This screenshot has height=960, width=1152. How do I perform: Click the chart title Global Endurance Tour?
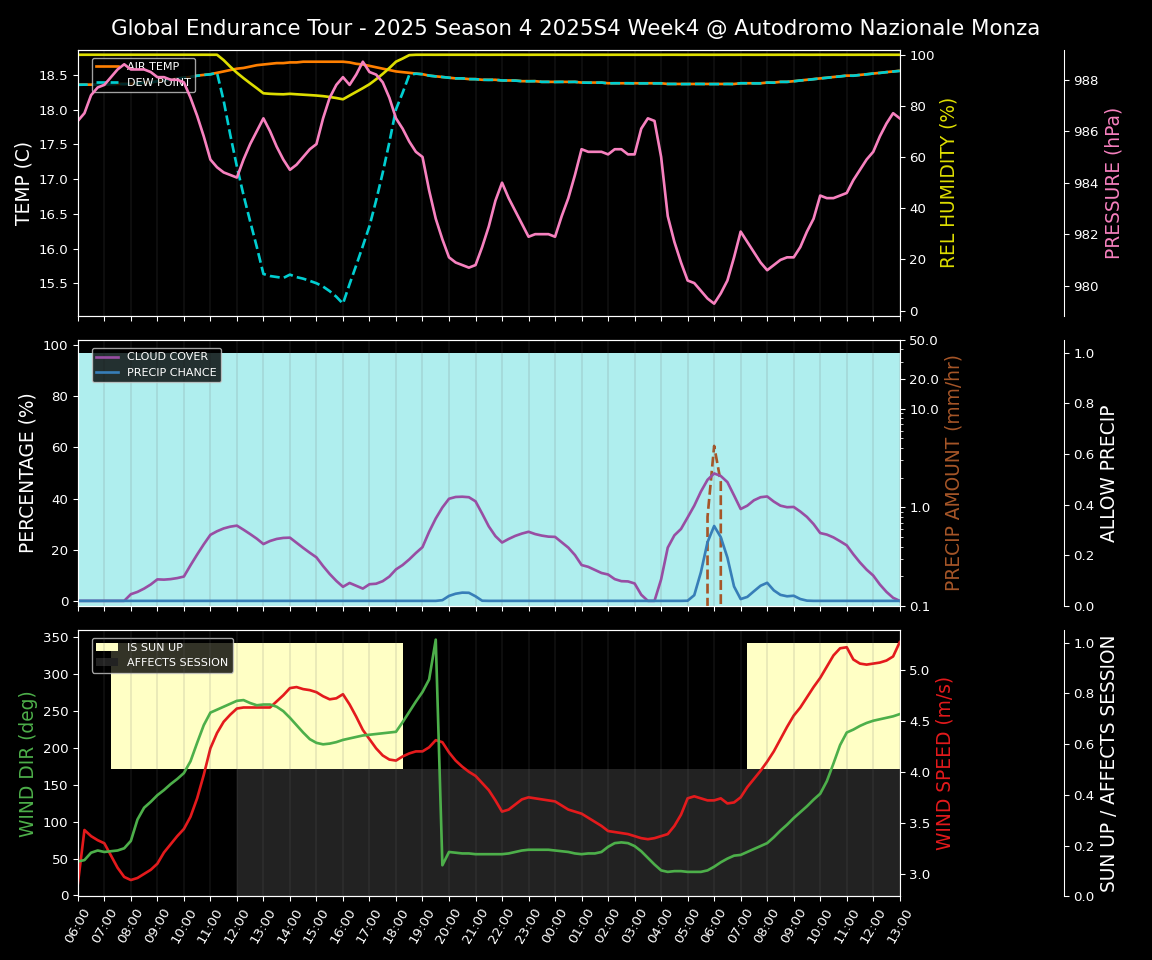(575, 28)
